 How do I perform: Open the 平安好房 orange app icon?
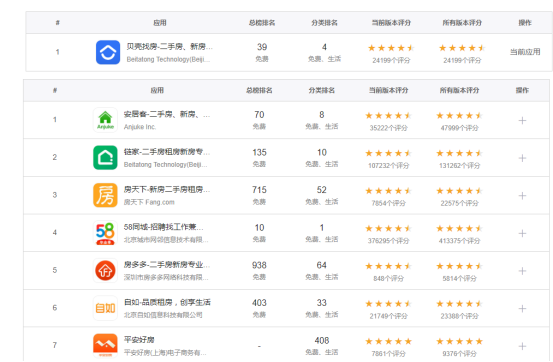point(105,345)
